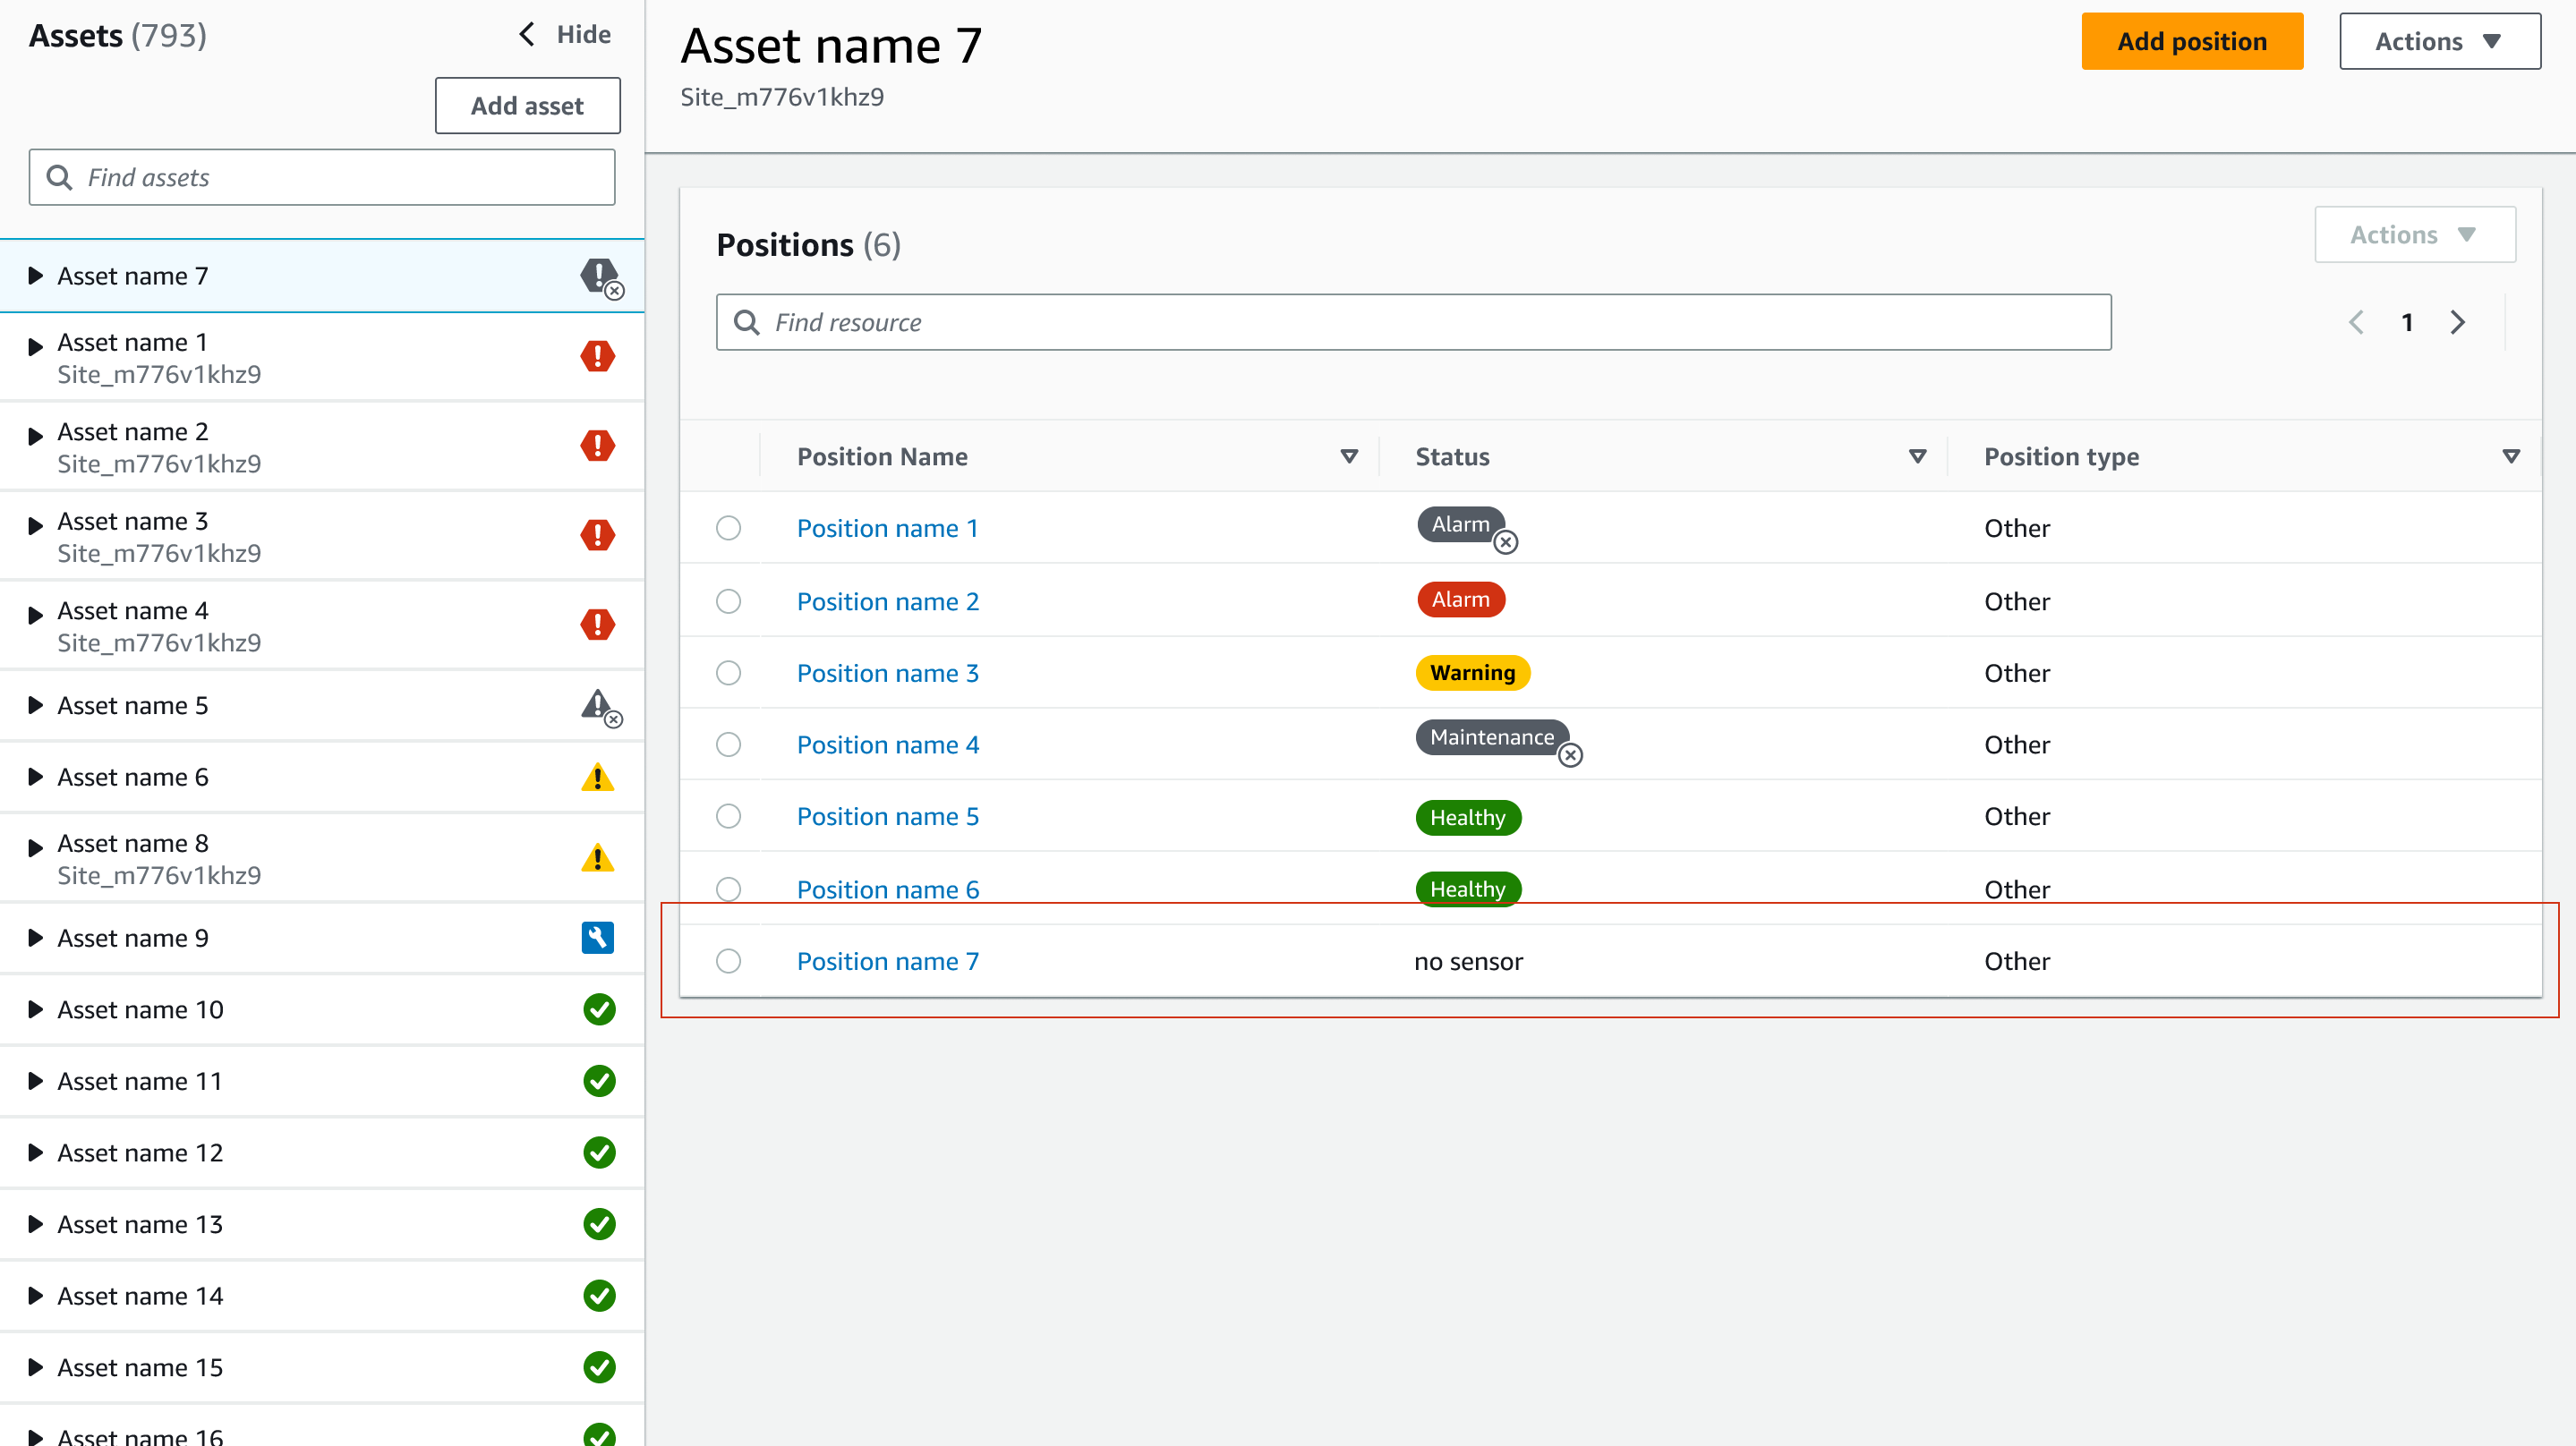Click the Alarm status icon on Position name 1
This screenshot has height=1446, width=2576.
tap(1460, 525)
